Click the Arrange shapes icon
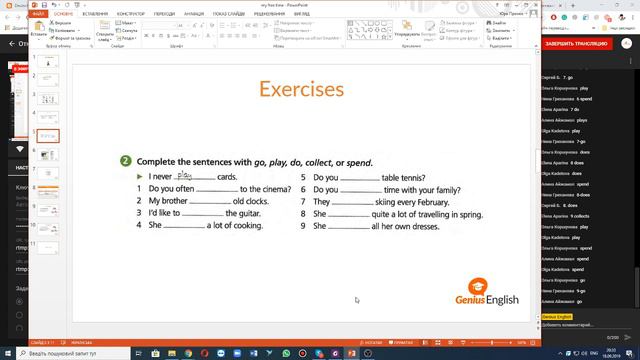Image resolution: width=640 pixels, height=360 pixels. 407,26
